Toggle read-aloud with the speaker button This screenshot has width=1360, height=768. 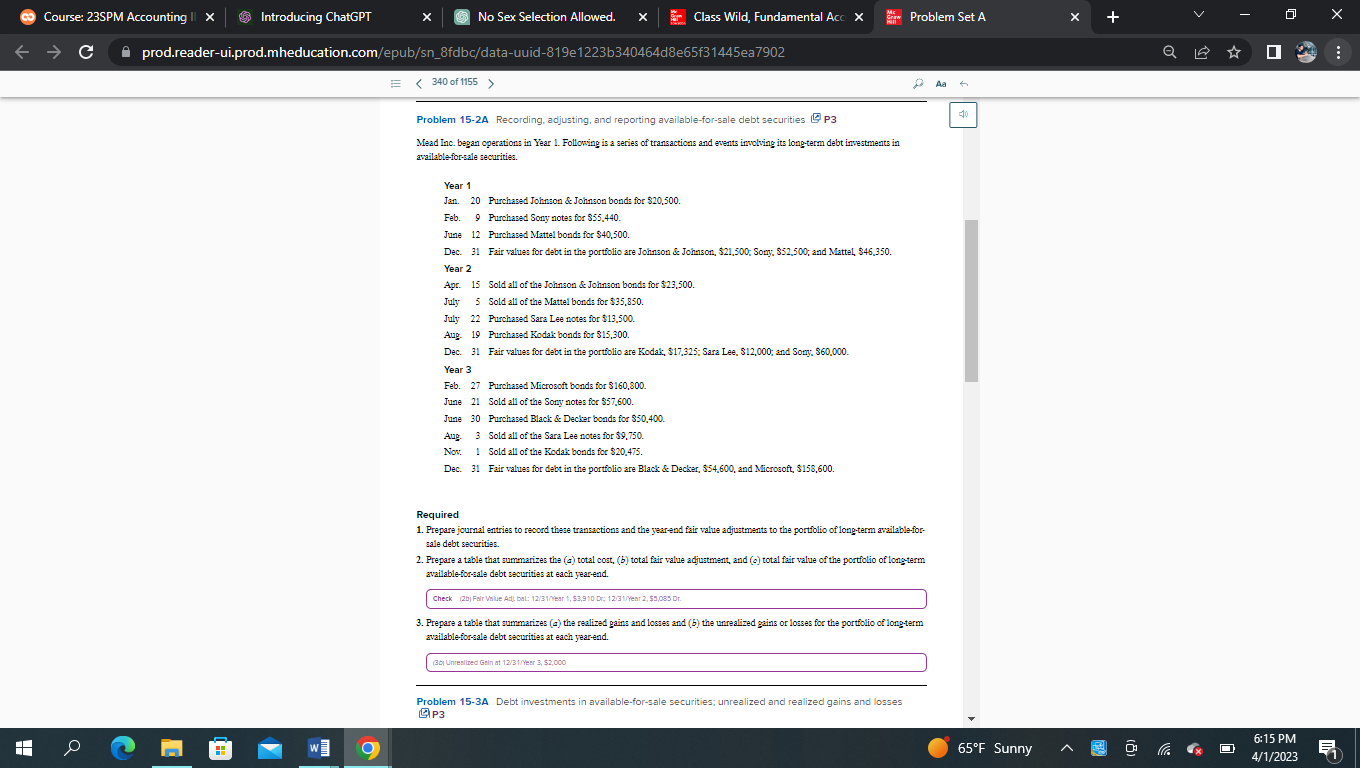pyautogui.click(x=962, y=114)
